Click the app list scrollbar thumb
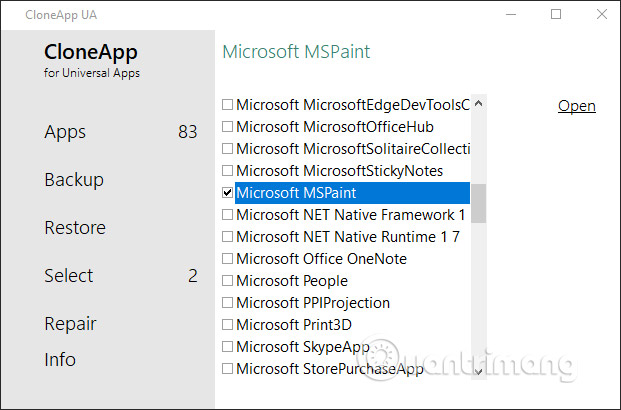The width and height of the screenshot is (621, 410). [478, 203]
